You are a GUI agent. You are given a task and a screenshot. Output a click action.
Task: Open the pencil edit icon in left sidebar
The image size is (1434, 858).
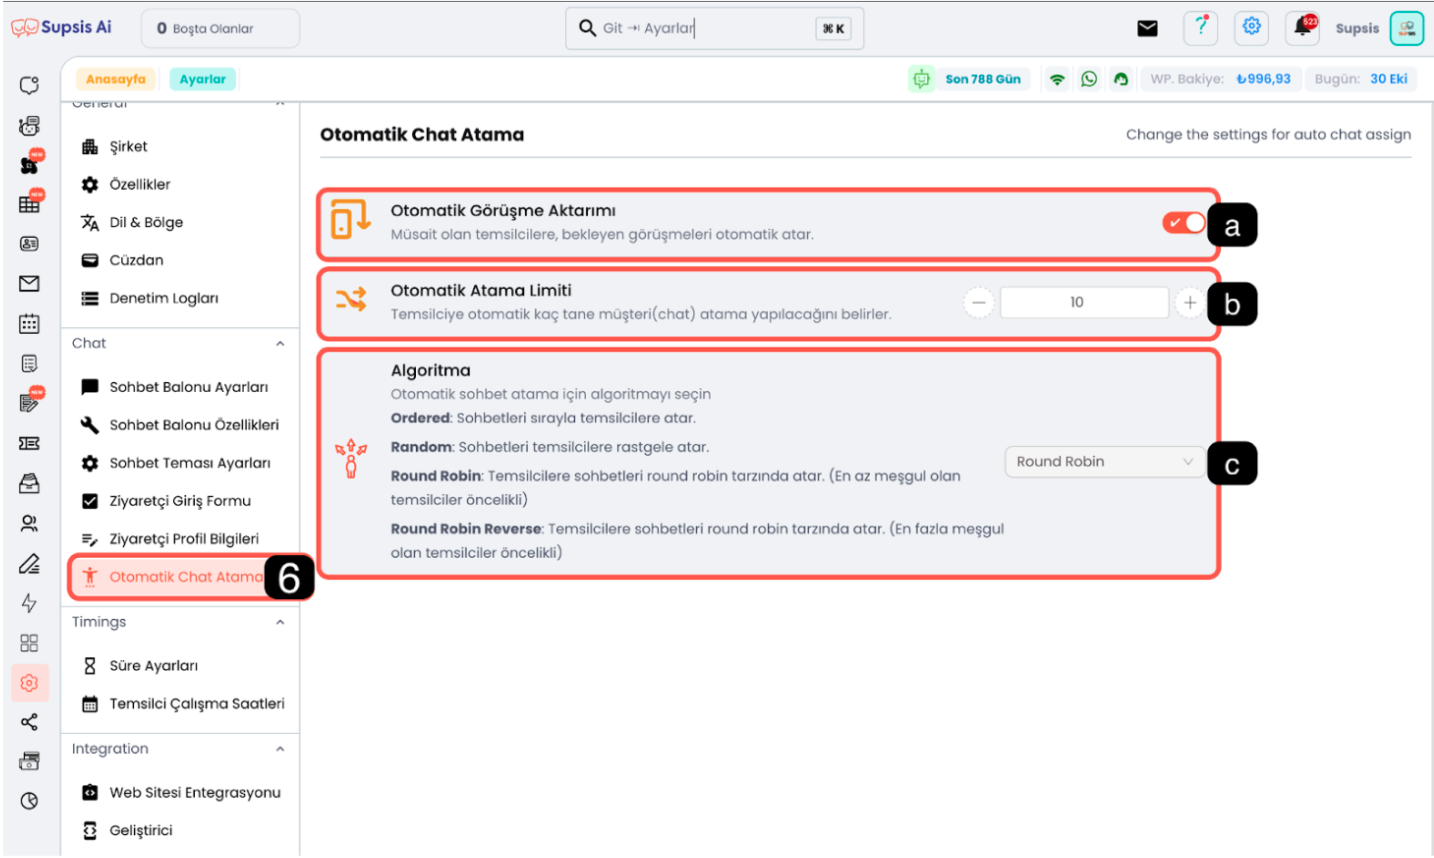pos(29,563)
